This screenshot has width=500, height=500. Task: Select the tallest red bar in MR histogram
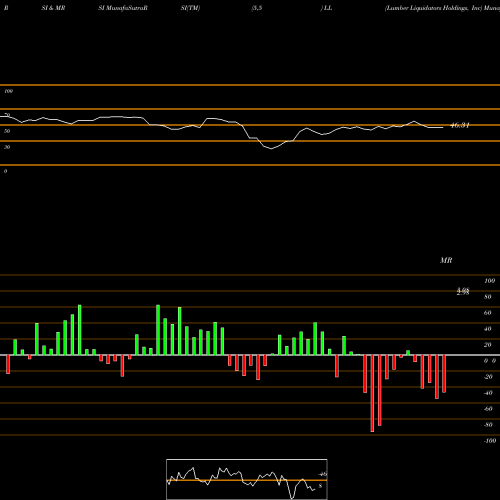pos(372,393)
